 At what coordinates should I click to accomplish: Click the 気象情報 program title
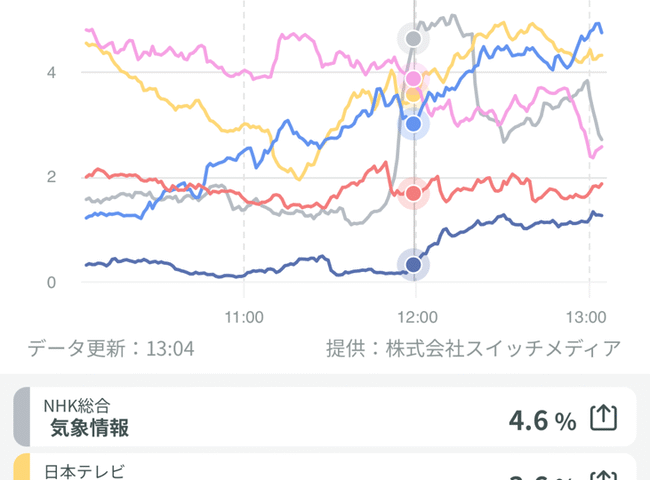90,428
